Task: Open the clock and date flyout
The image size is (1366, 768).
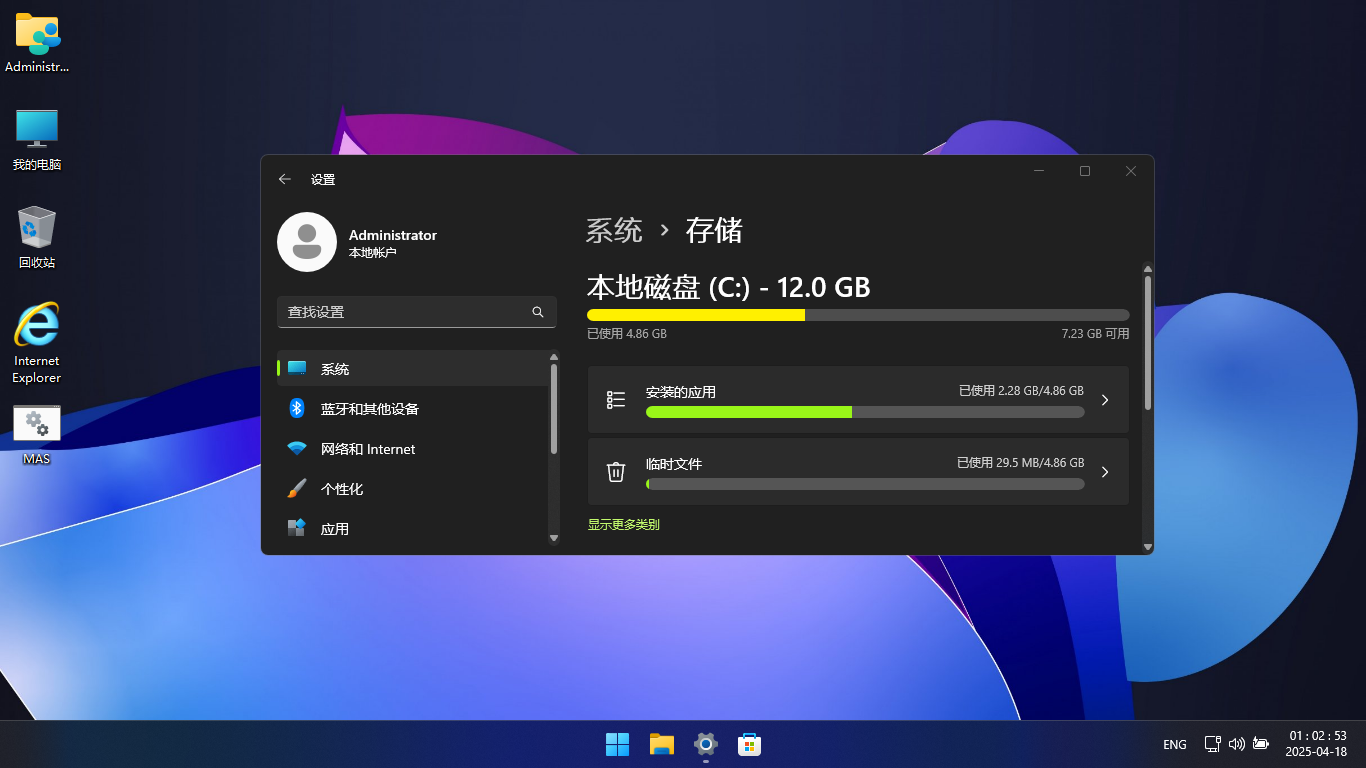Action: tap(1318, 744)
